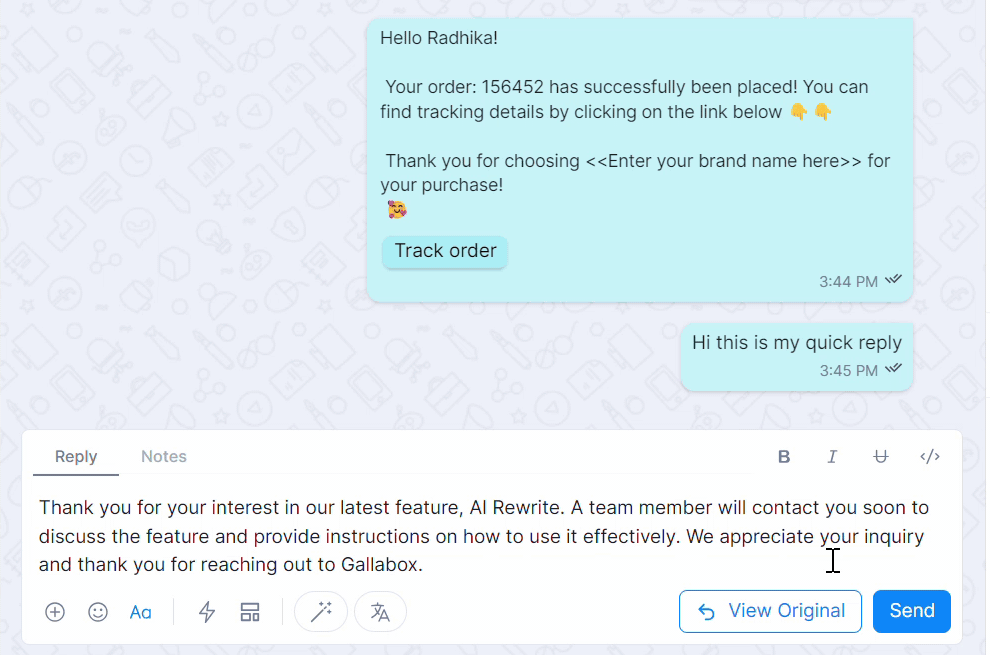Click the plus attachment icon

pos(55,612)
